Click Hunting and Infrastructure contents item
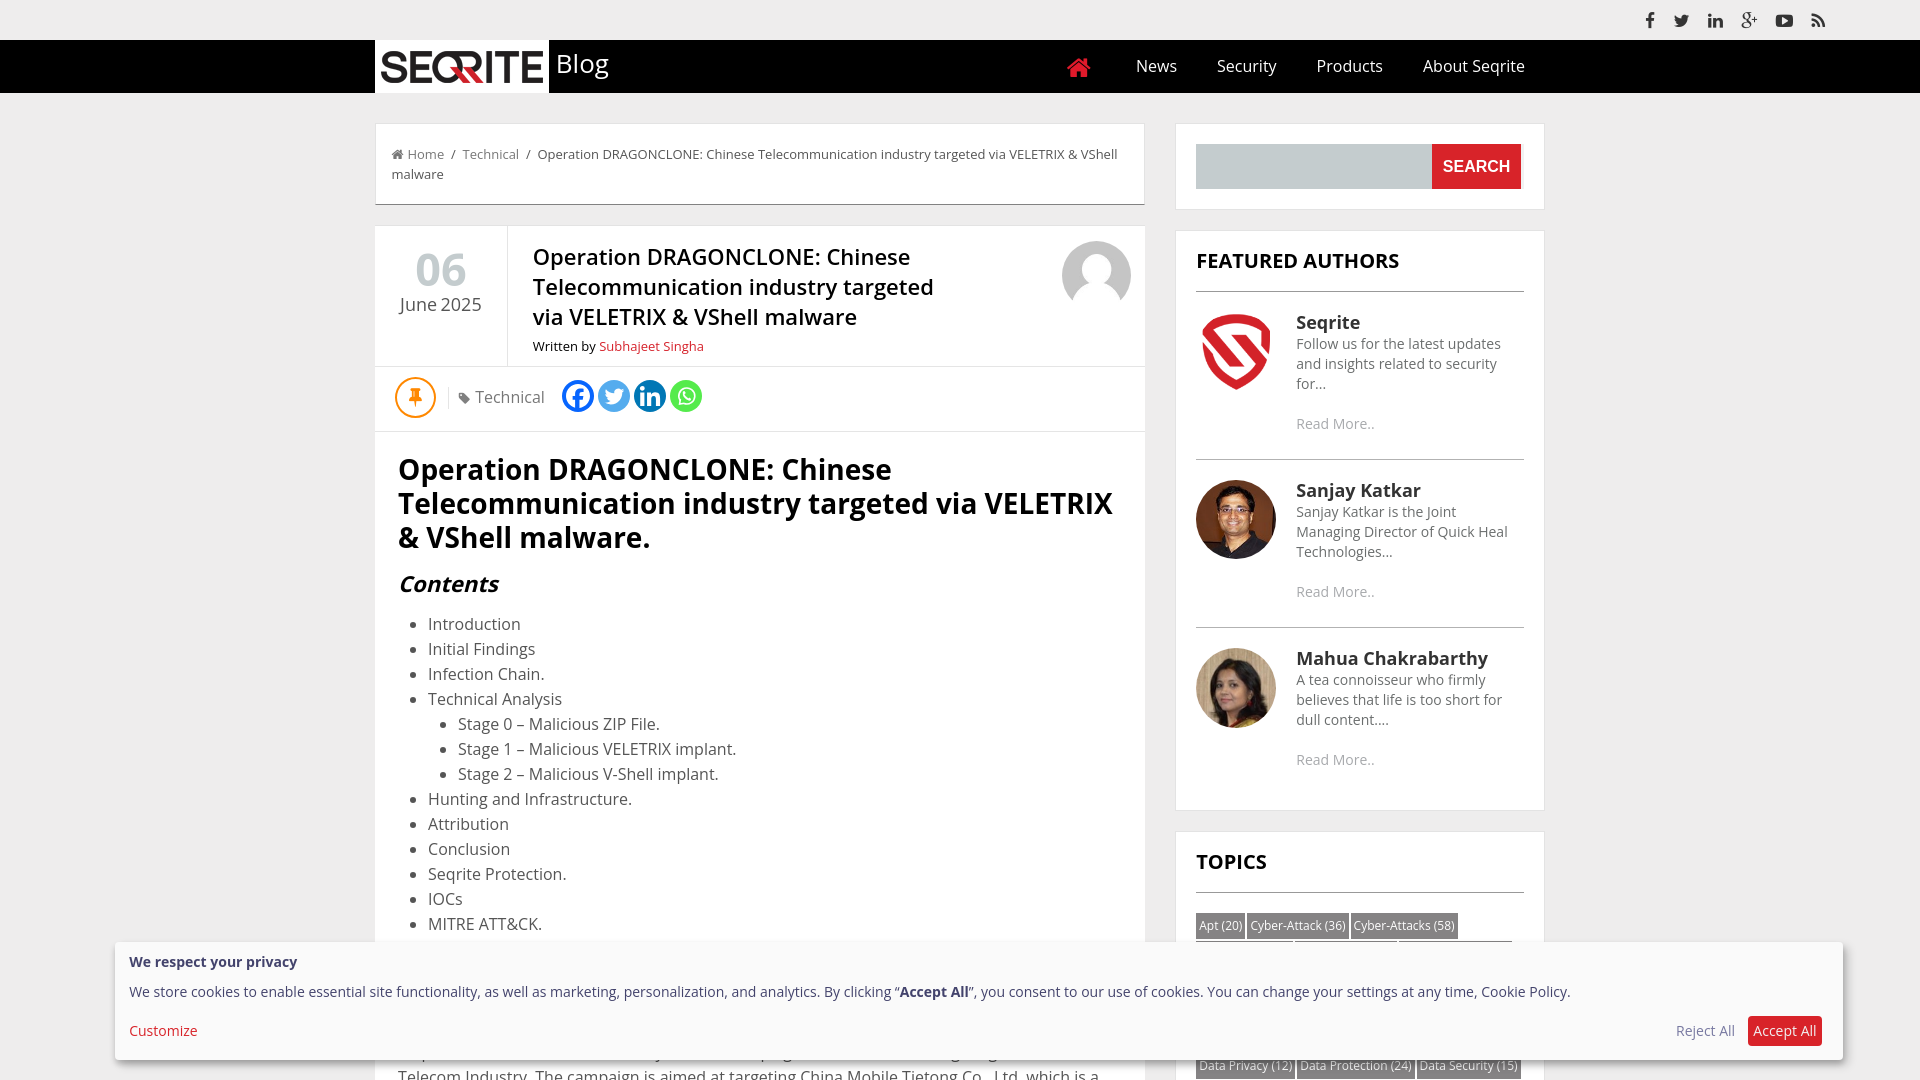 [x=530, y=799]
